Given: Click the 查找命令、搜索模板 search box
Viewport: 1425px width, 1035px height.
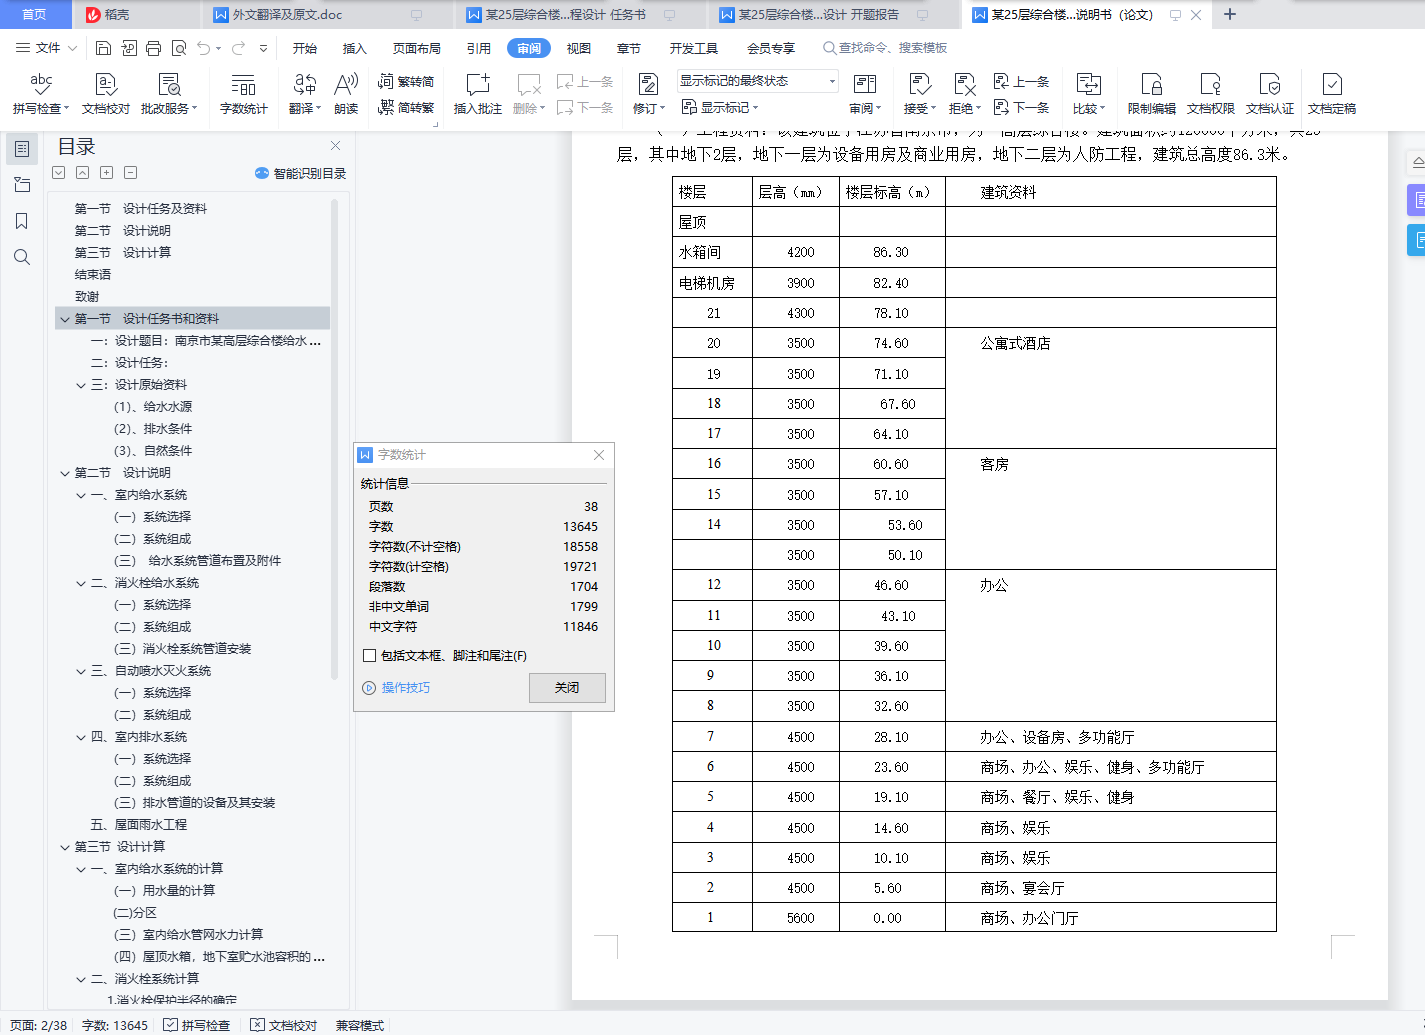Looking at the screenshot, I should [x=885, y=48].
